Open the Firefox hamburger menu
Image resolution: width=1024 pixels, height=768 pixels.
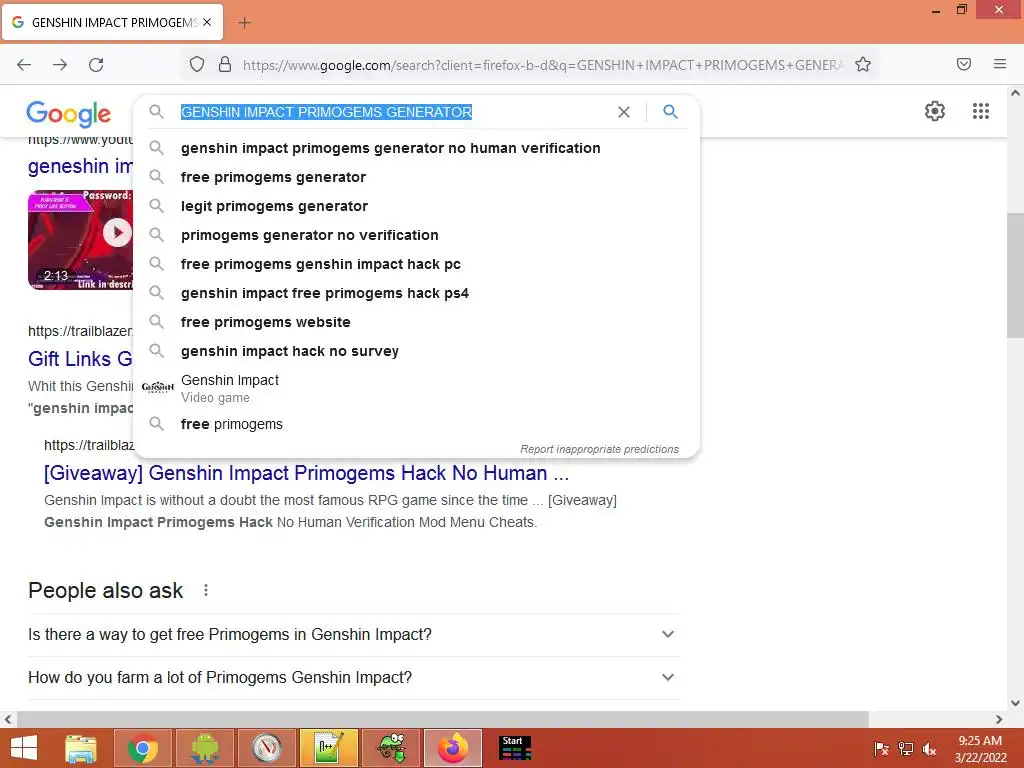[x=1000, y=64]
